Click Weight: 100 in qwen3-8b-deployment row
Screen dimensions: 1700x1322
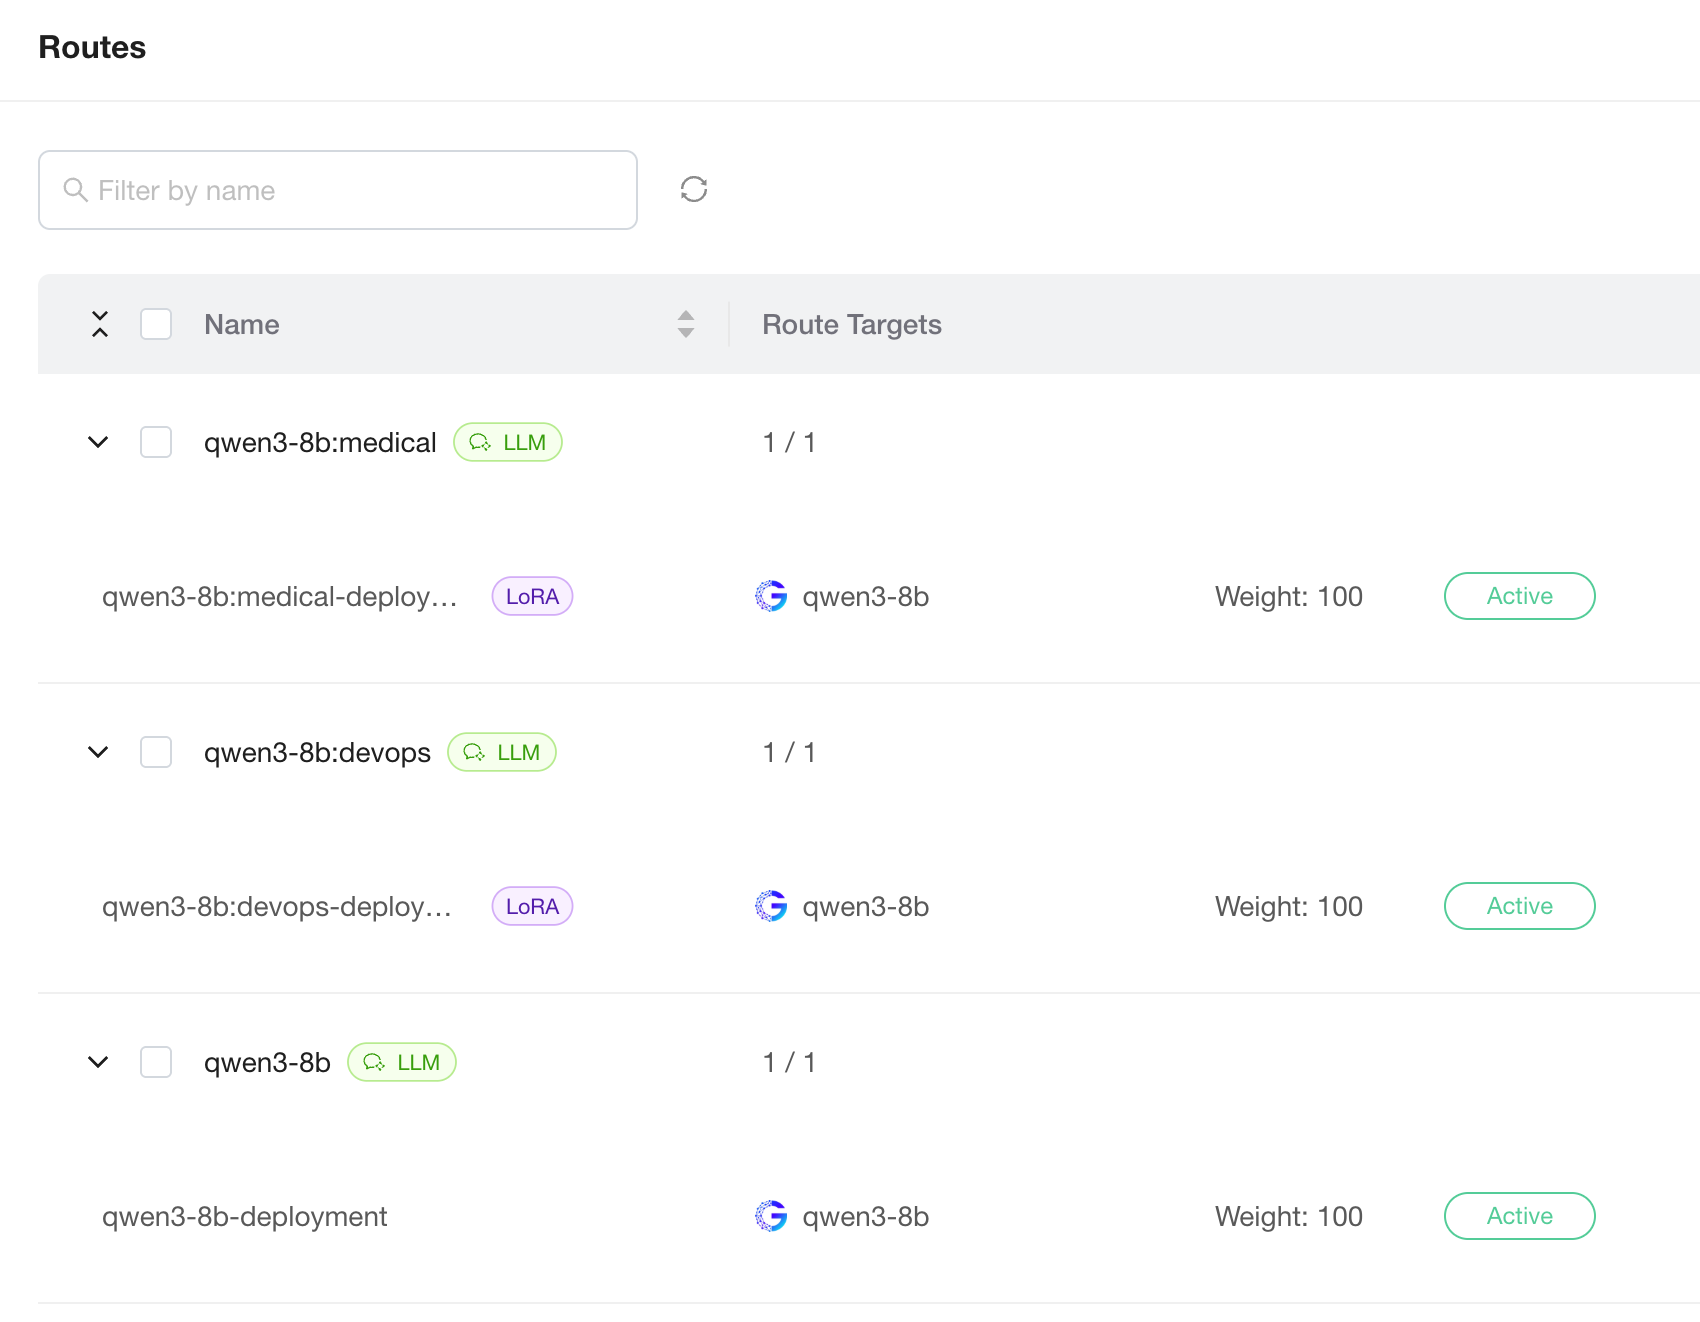(1289, 1216)
